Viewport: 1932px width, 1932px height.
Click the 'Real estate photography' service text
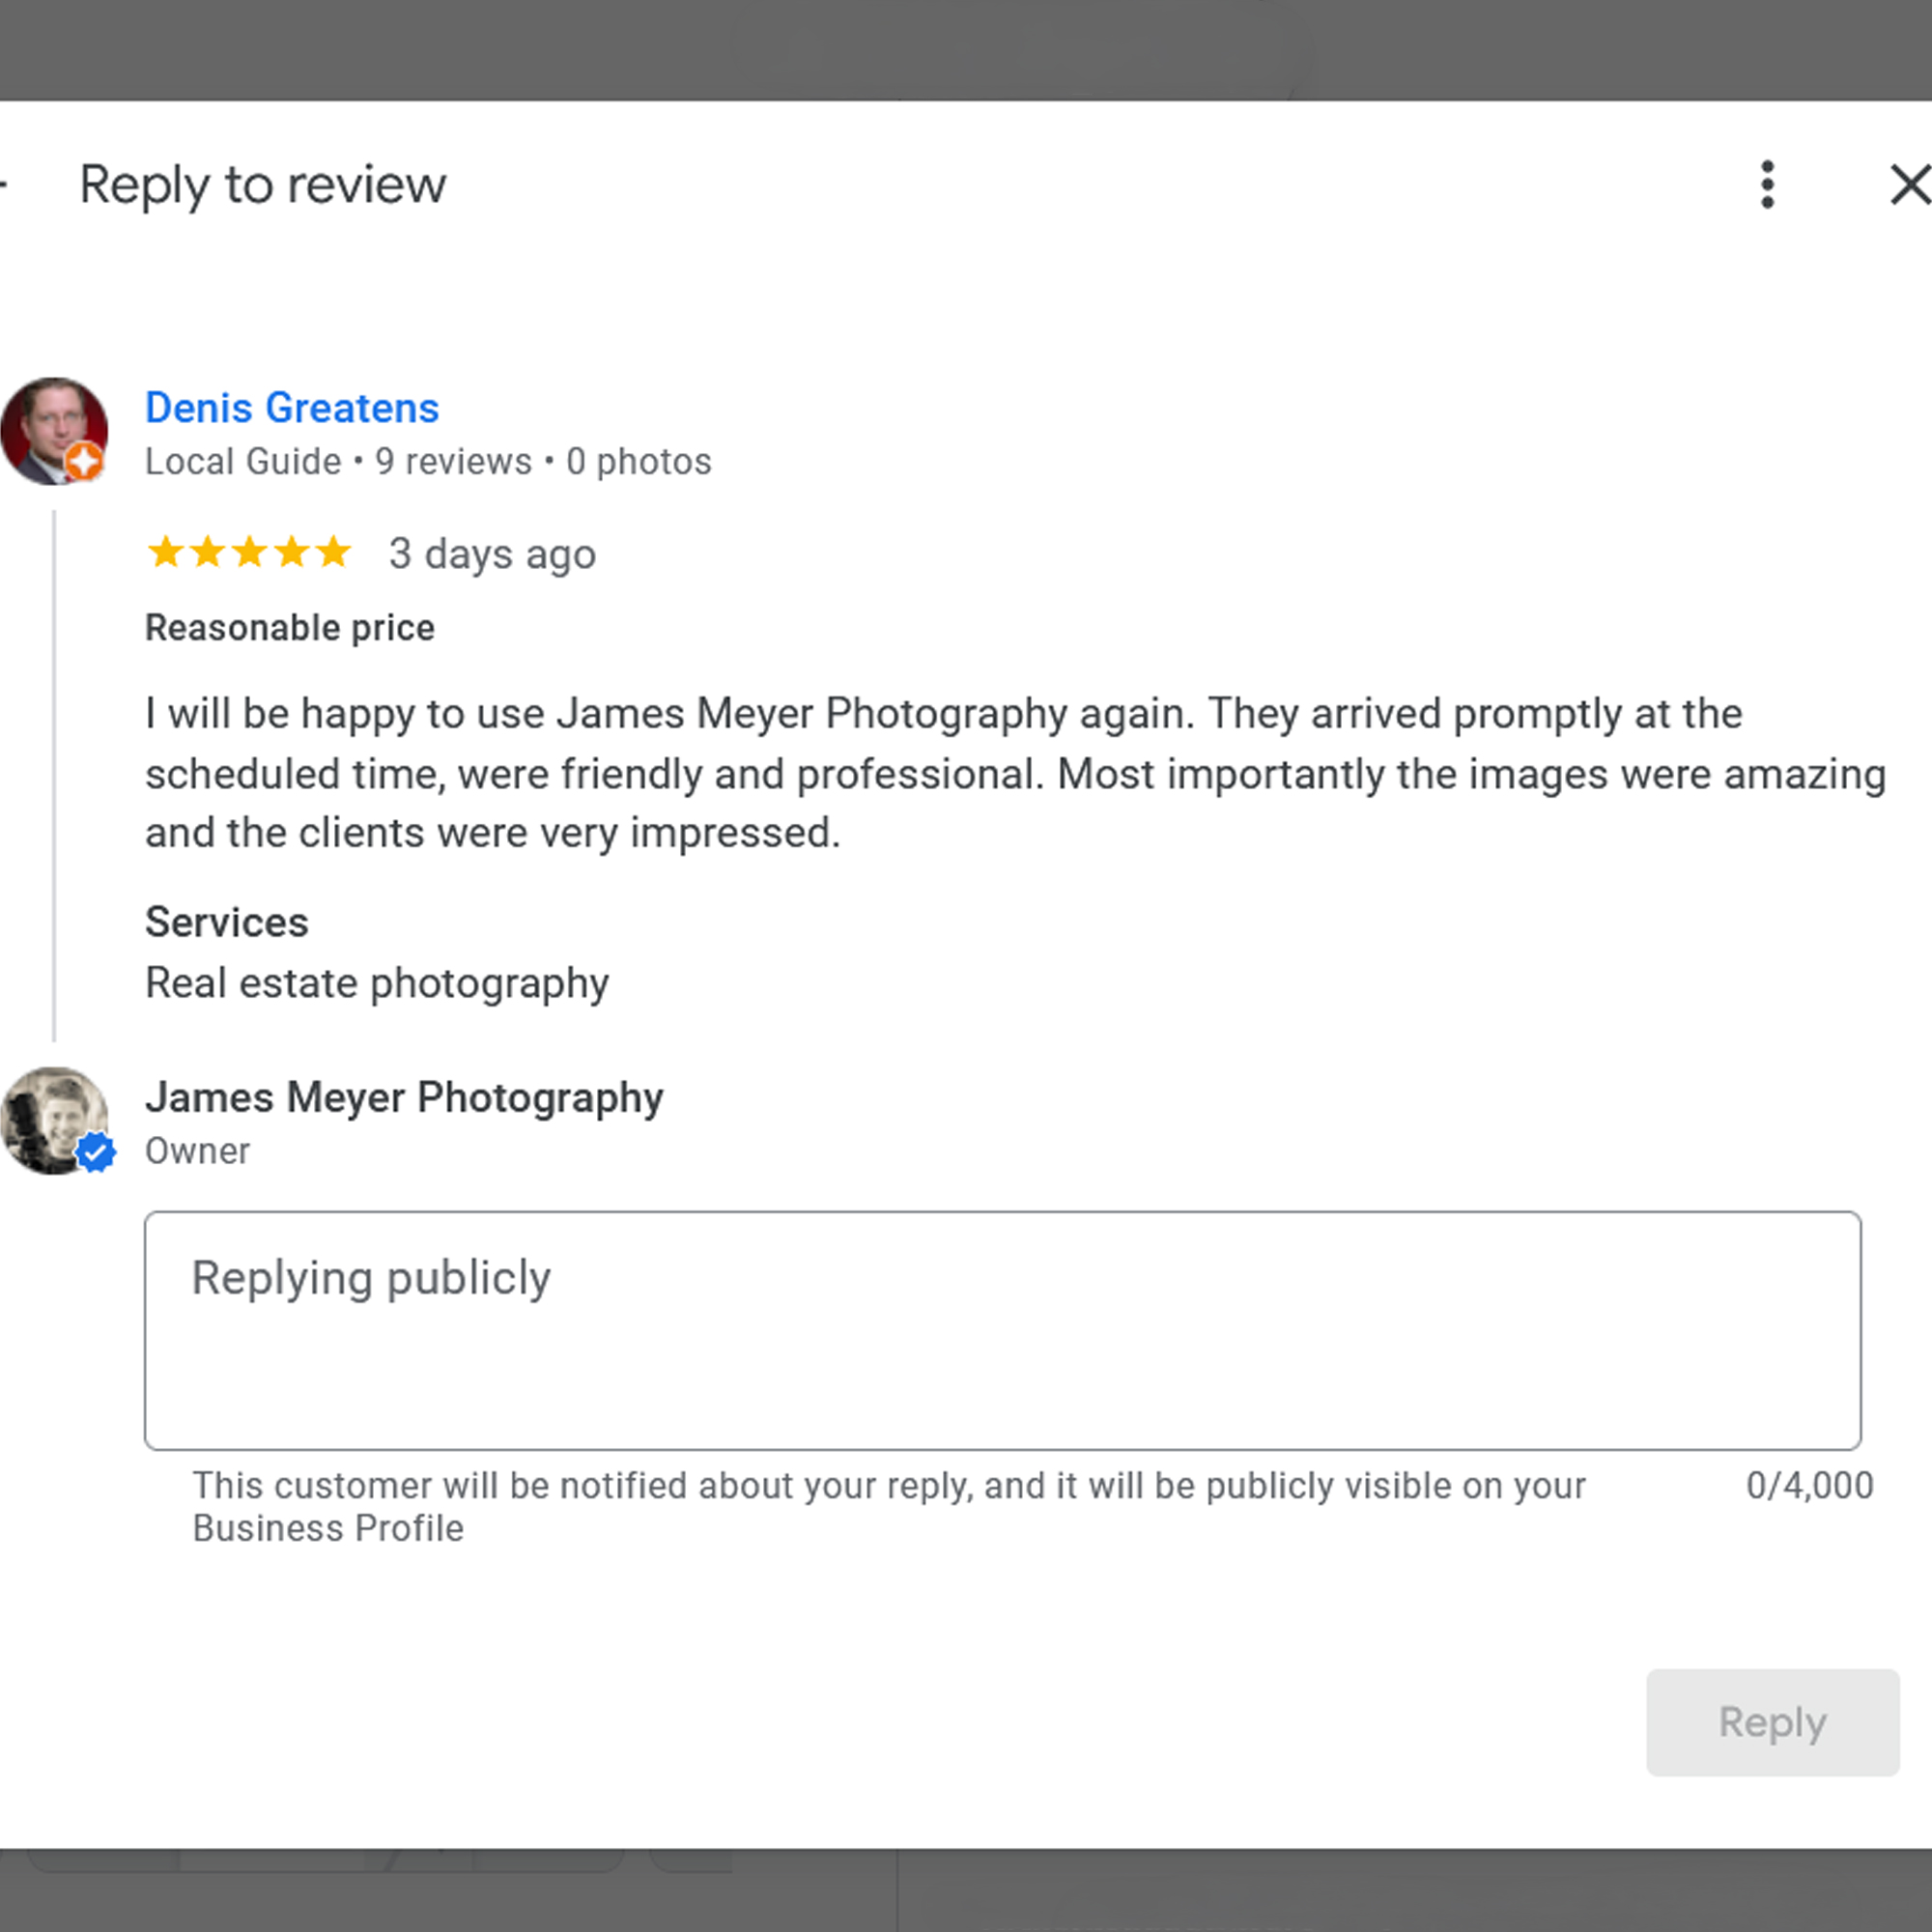coord(377,983)
